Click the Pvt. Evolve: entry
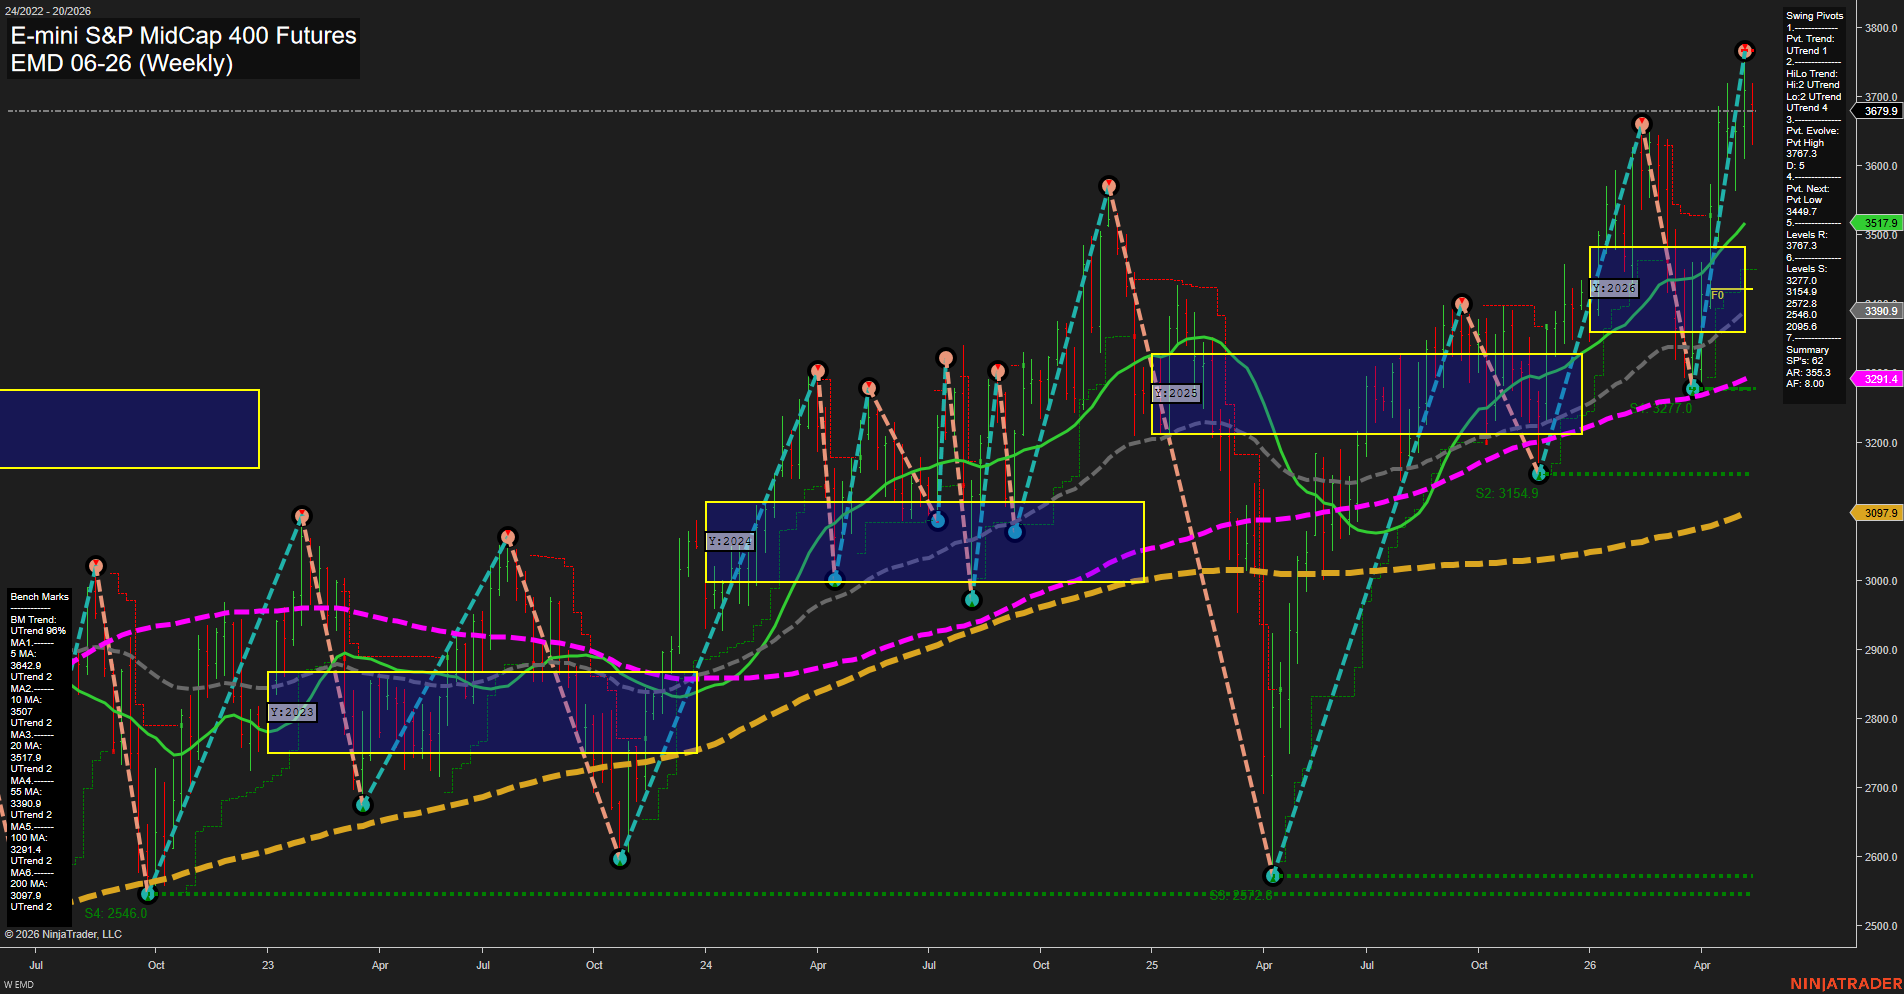 tap(1812, 131)
